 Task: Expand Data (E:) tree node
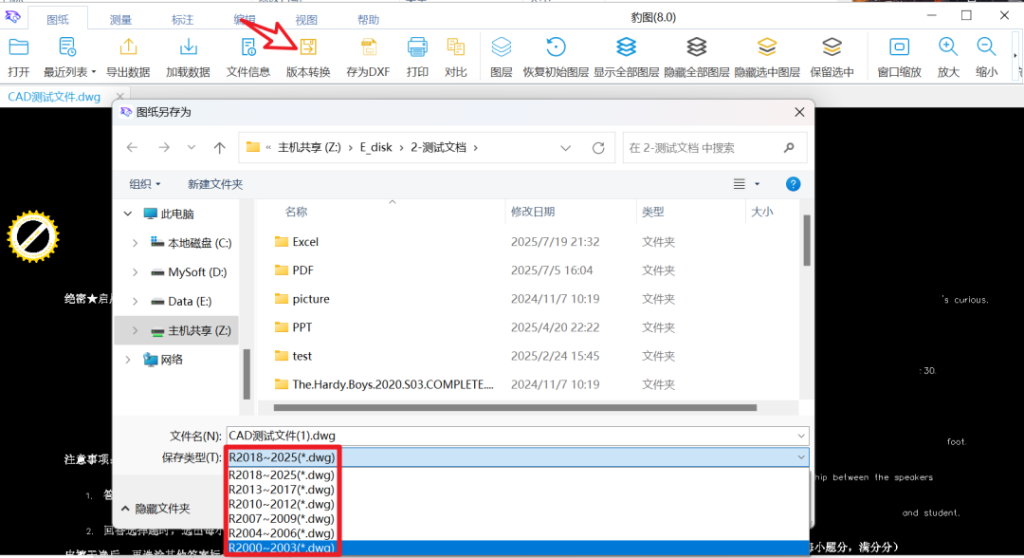[135, 301]
